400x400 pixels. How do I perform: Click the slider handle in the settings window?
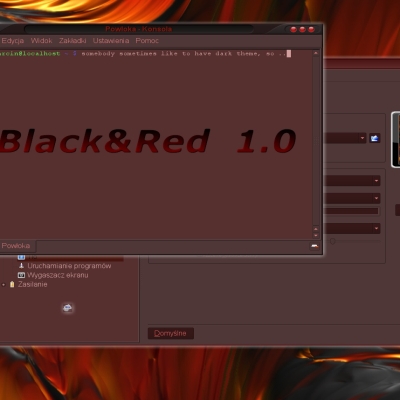point(332,241)
